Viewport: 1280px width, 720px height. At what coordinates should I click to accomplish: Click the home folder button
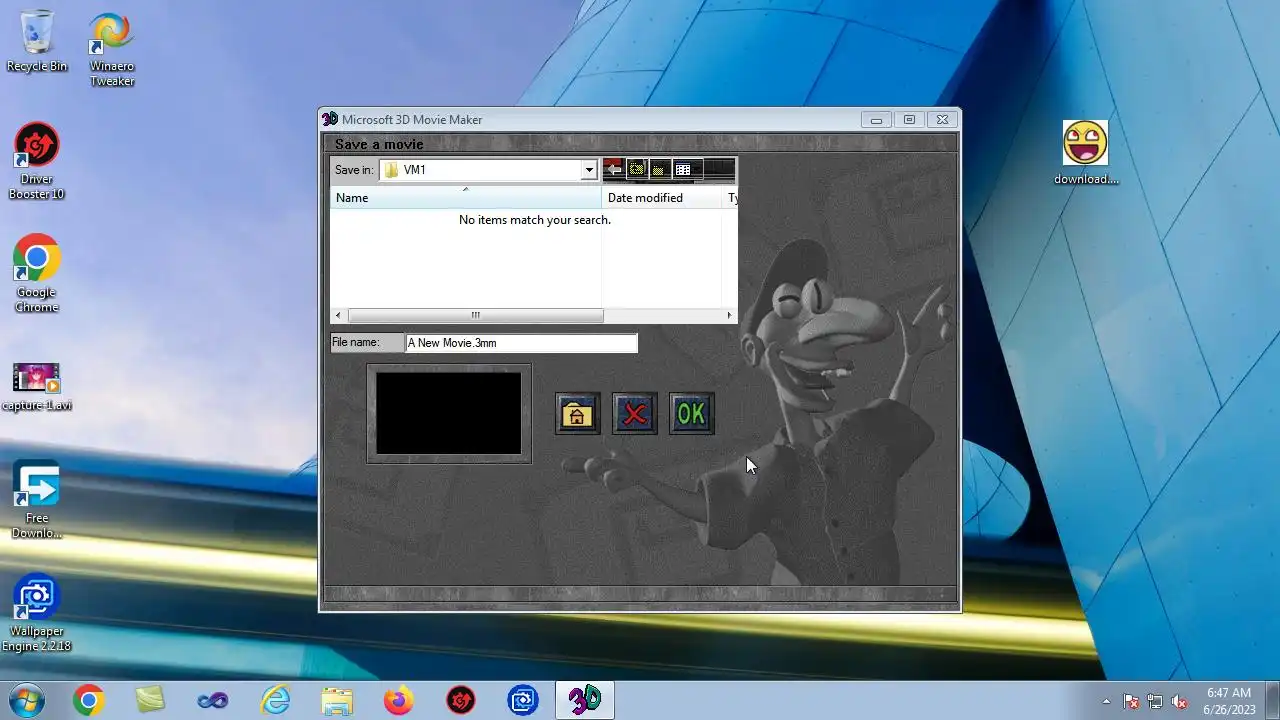[x=577, y=413]
